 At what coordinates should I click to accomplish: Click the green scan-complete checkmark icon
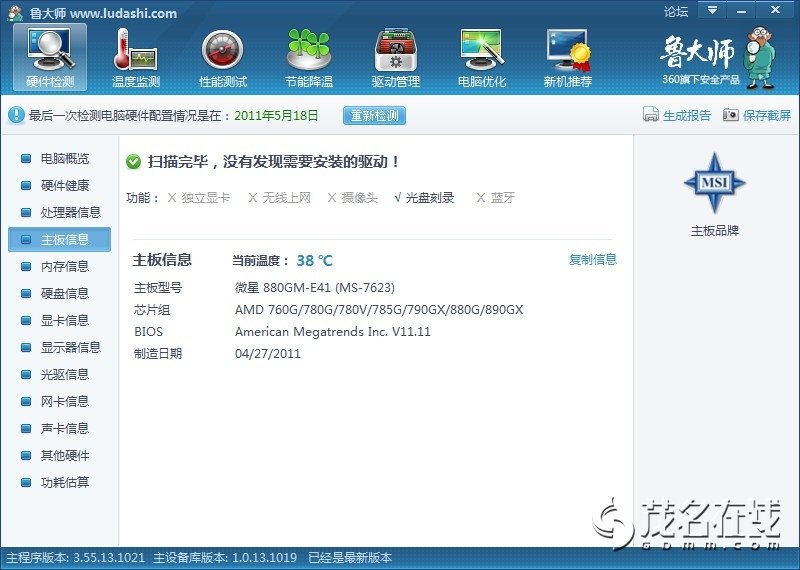point(133,162)
